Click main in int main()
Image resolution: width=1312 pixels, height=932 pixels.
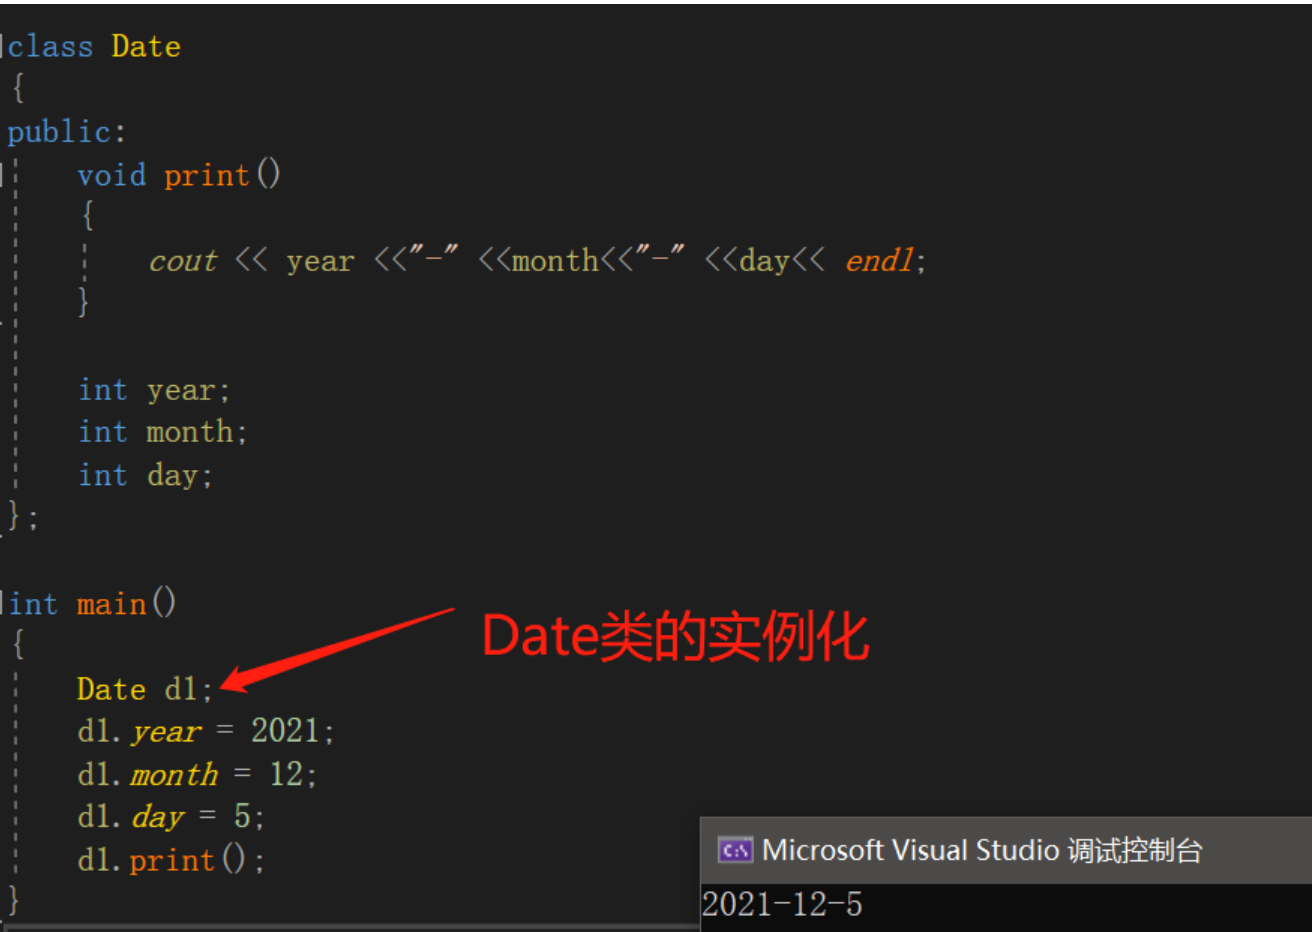coord(111,604)
